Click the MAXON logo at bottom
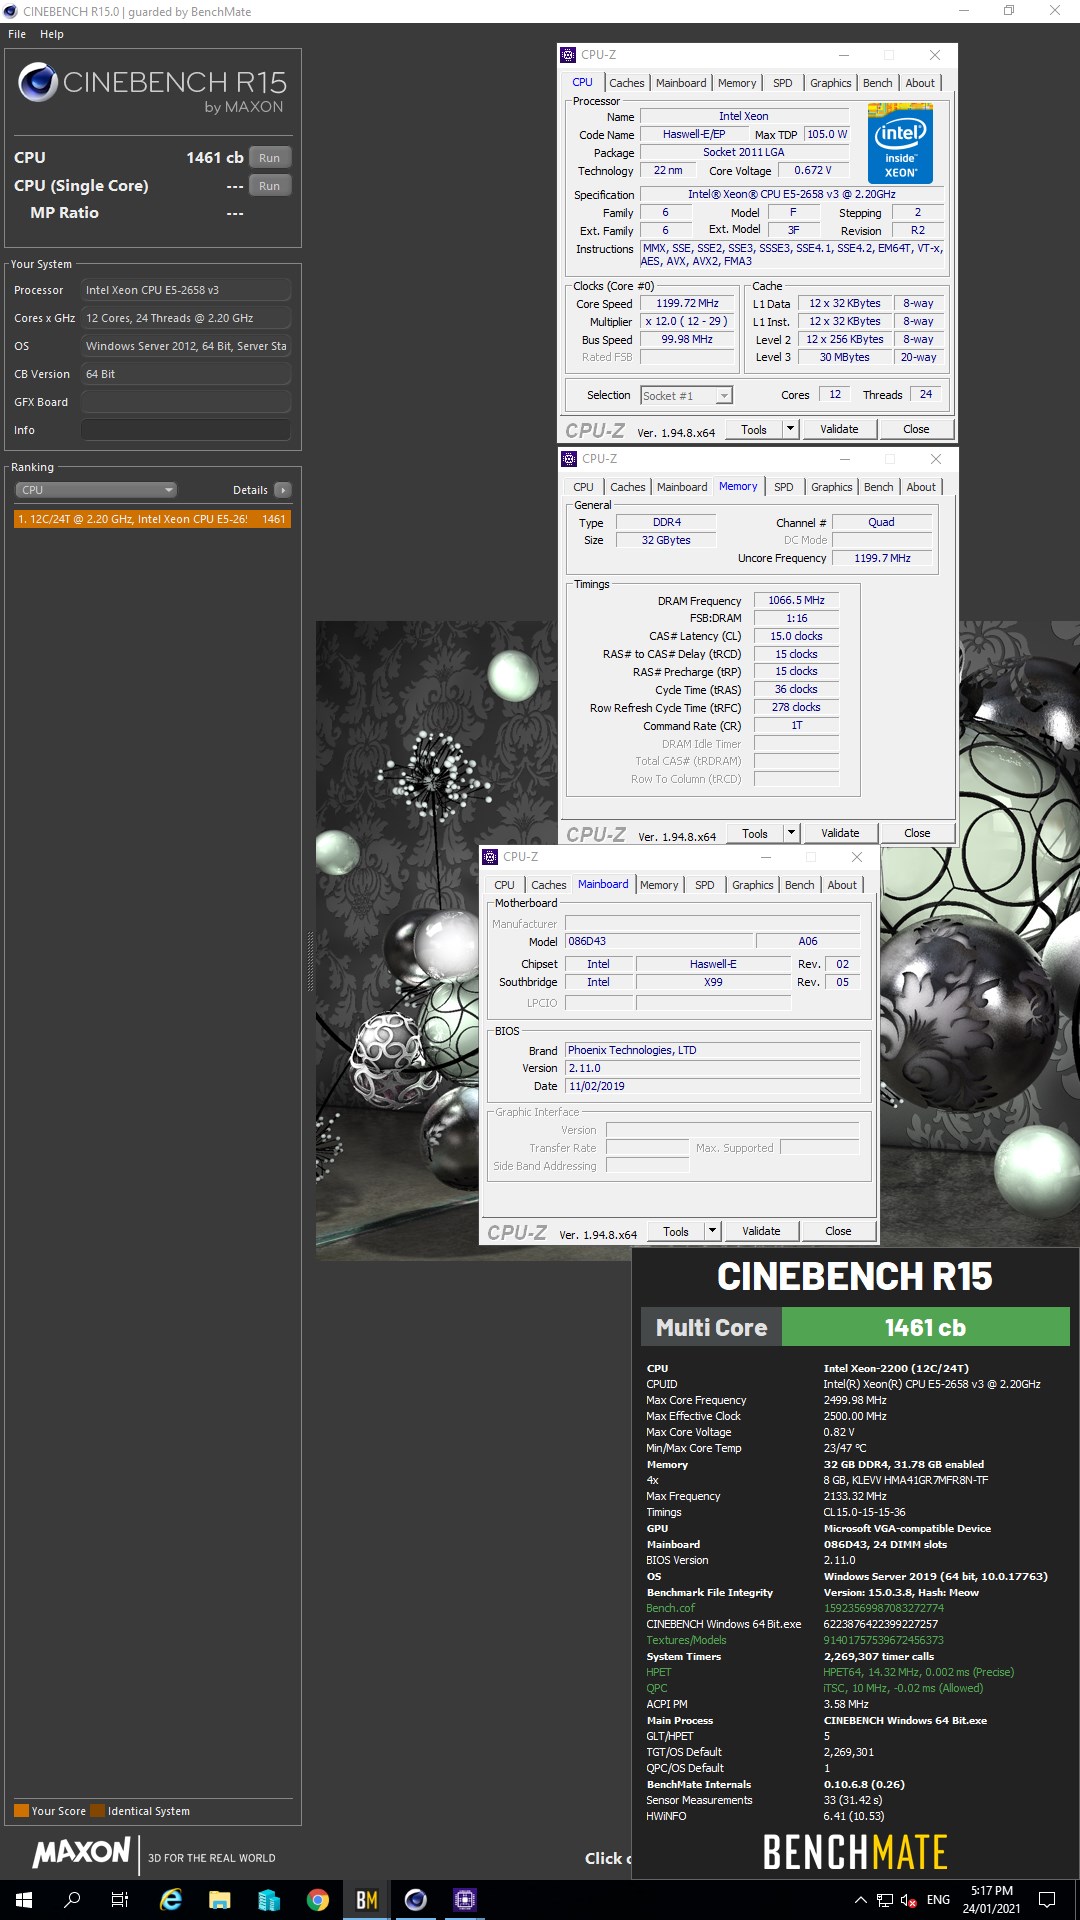Screen dimensions: 1080x1920 82,1853
